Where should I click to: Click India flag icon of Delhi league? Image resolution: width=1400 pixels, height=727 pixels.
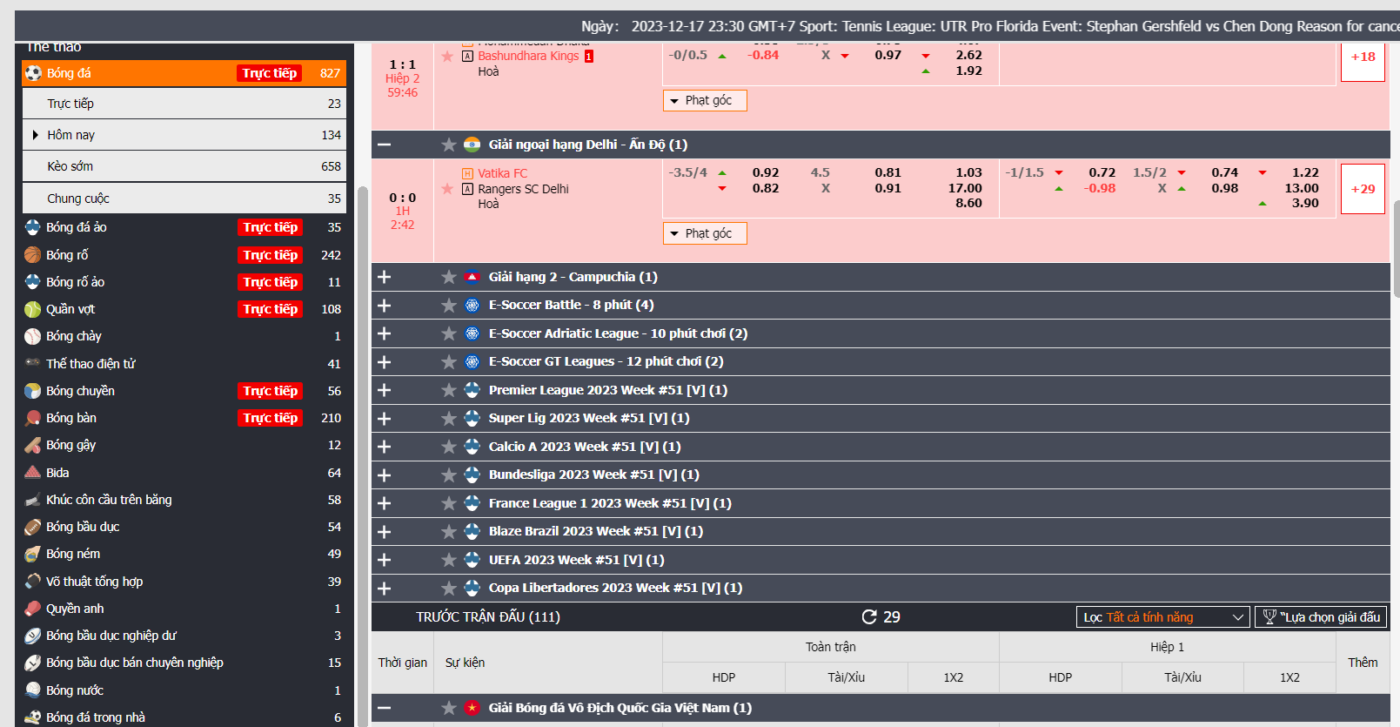coord(472,145)
